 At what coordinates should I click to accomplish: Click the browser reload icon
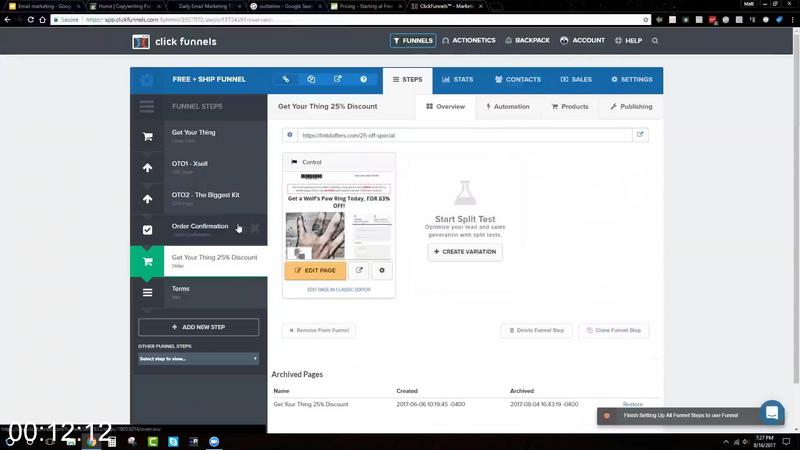pyautogui.click(x=31, y=20)
